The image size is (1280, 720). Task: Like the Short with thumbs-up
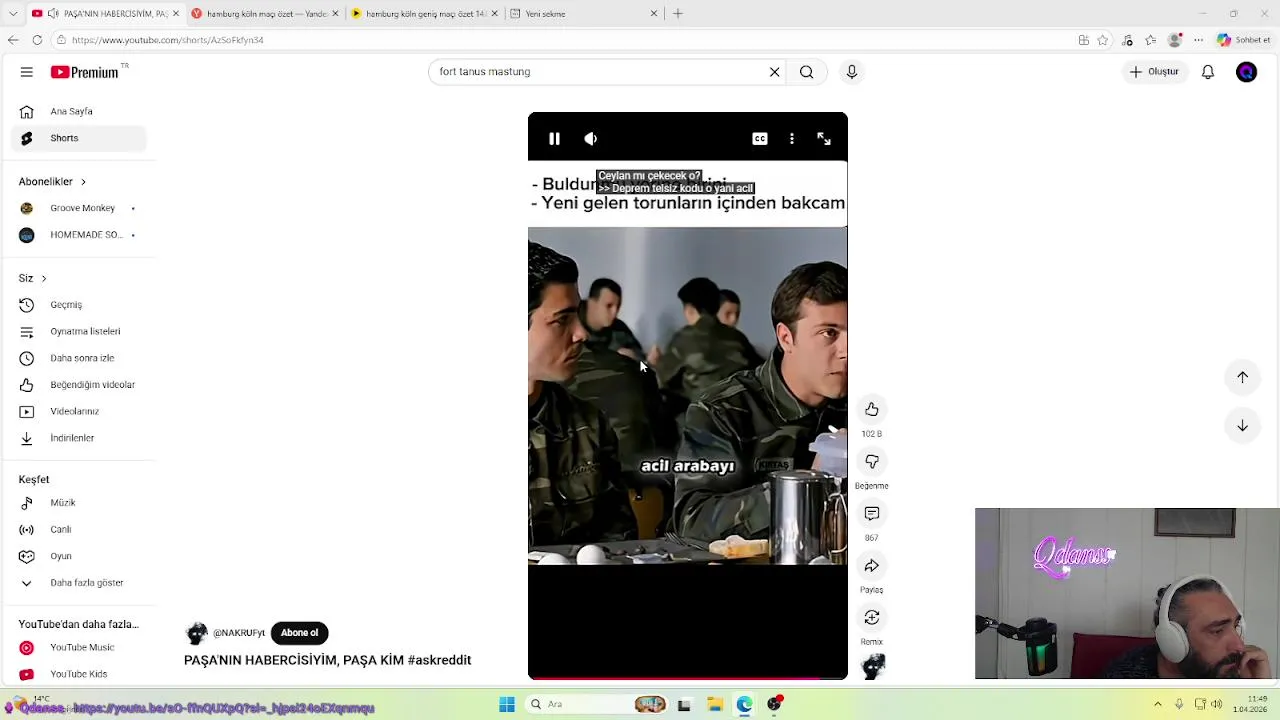pos(872,409)
